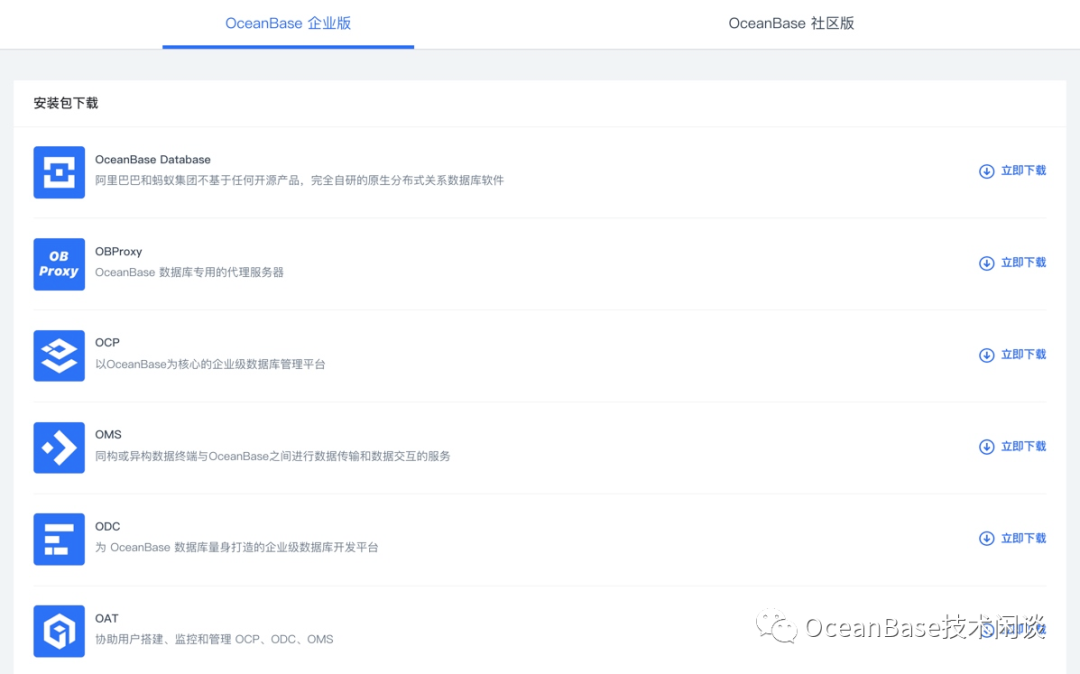This screenshot has height=674, width=1080.
Task: Click 立即下载 link for OCP
Action: pos(1023,355)
